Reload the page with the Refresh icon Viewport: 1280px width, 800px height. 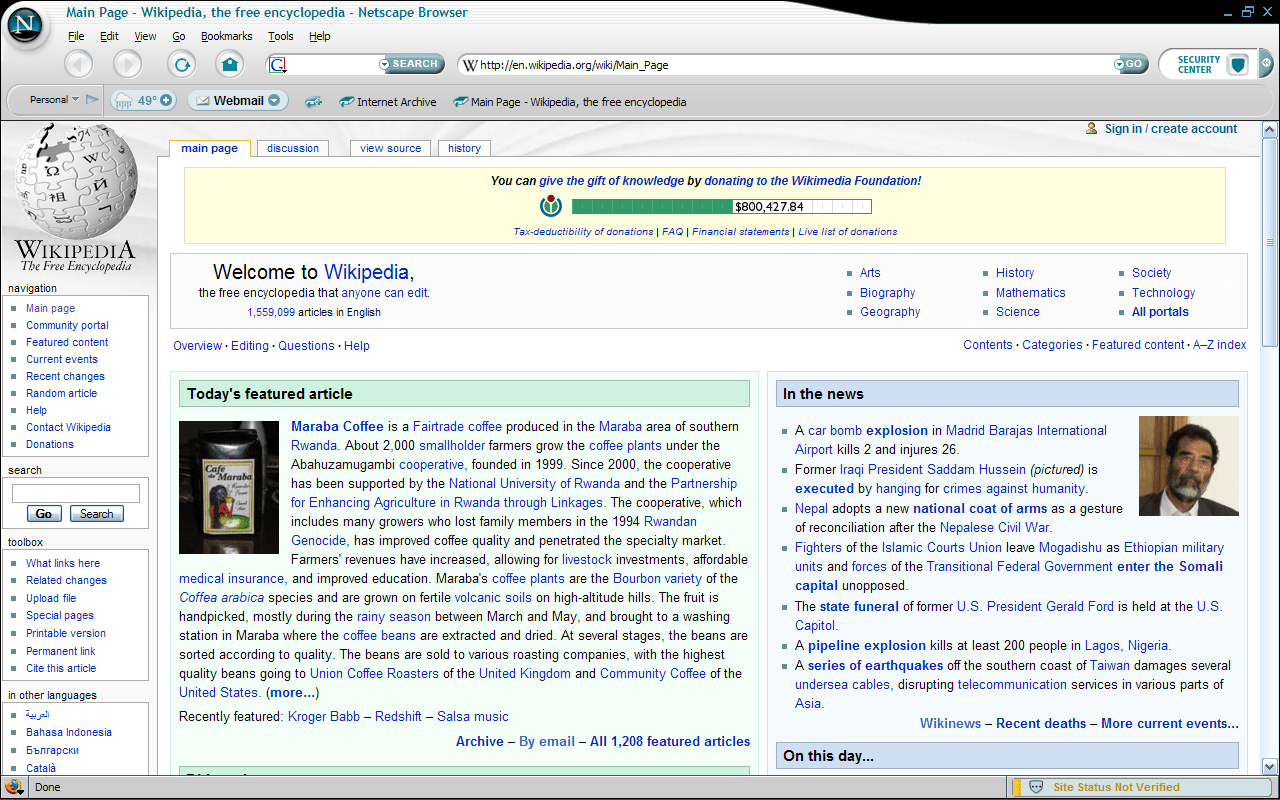tap(181, 64)
